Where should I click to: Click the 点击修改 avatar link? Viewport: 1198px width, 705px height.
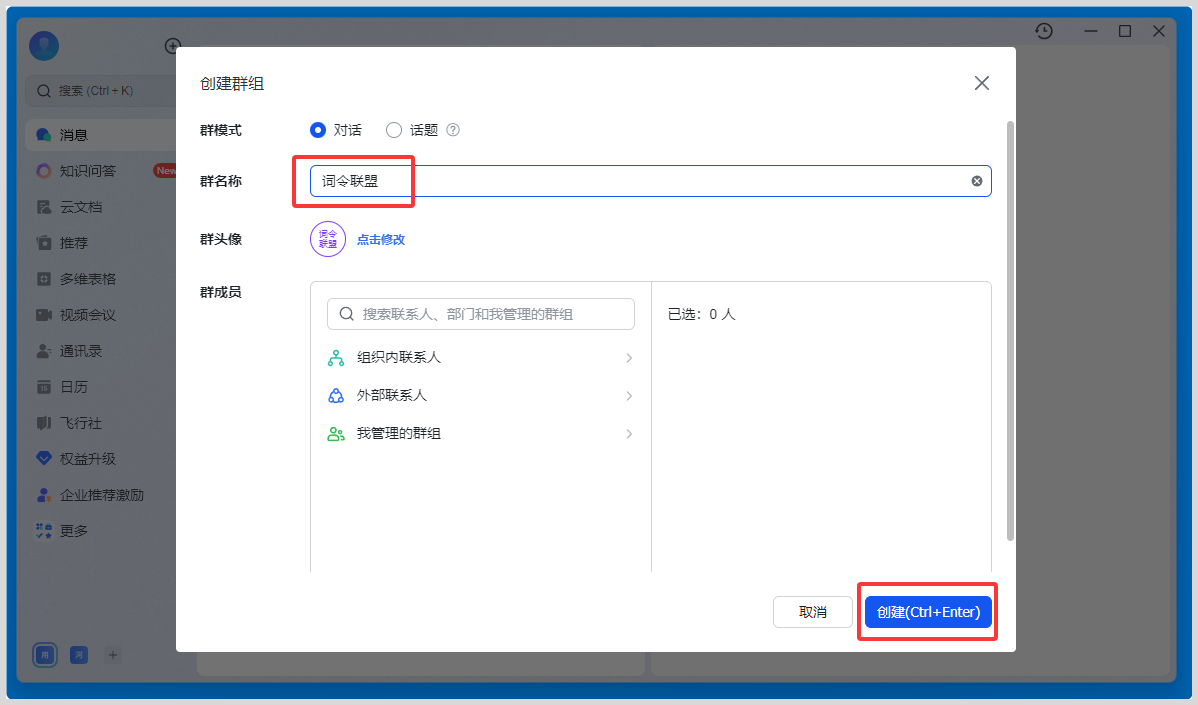pos(381,240)
